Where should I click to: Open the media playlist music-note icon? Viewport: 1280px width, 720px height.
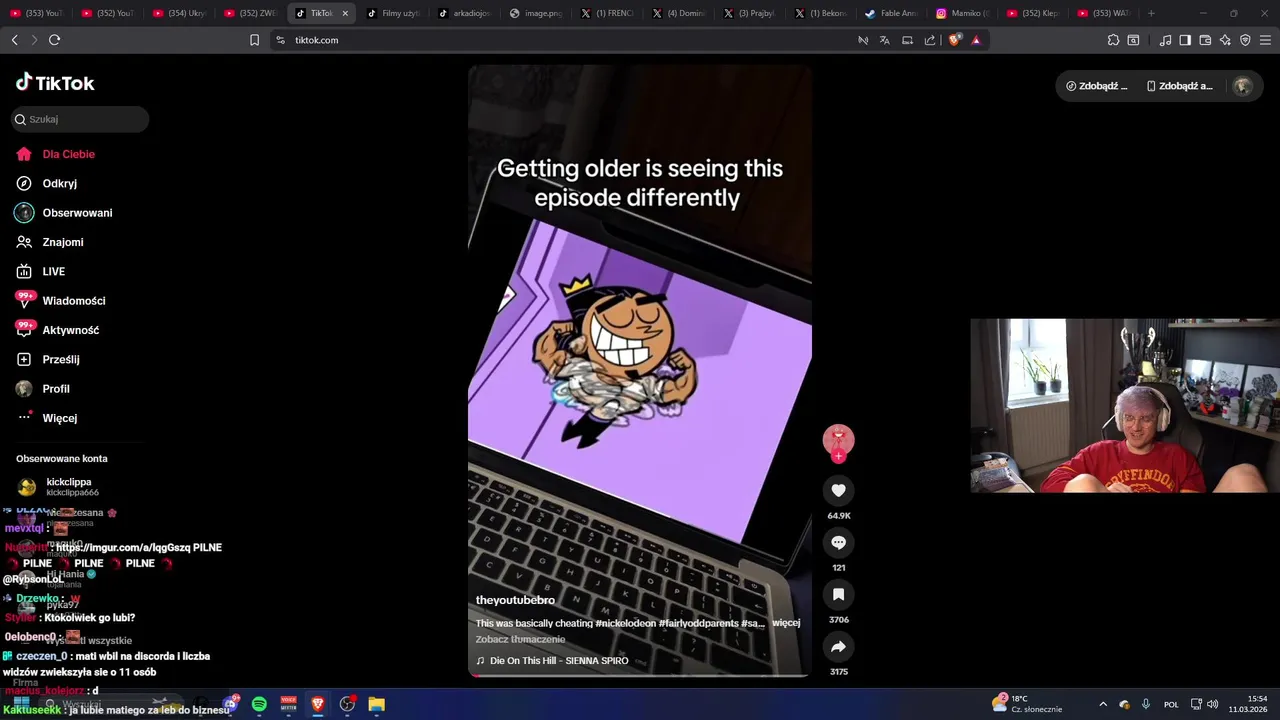coord(1165,40)
